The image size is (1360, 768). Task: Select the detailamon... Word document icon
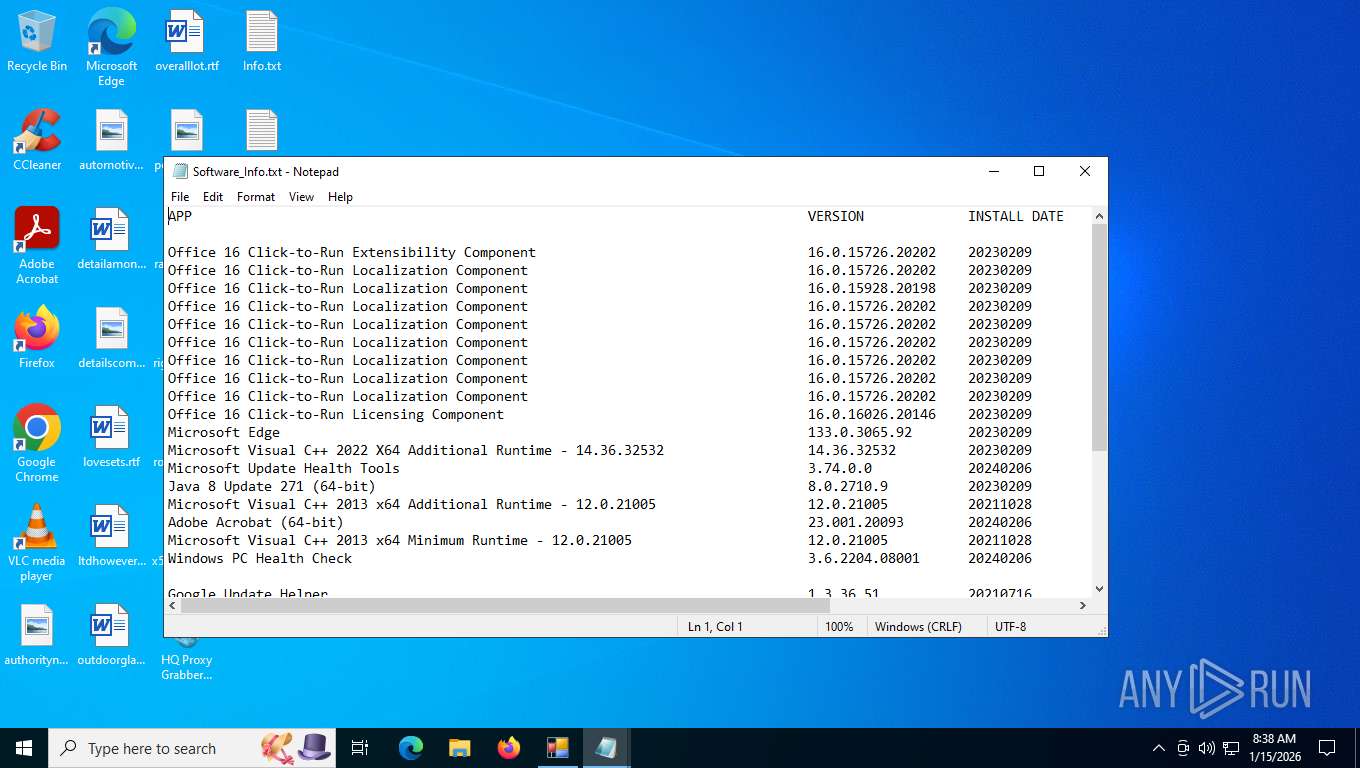pyautogui.click(x=111, y=239)
